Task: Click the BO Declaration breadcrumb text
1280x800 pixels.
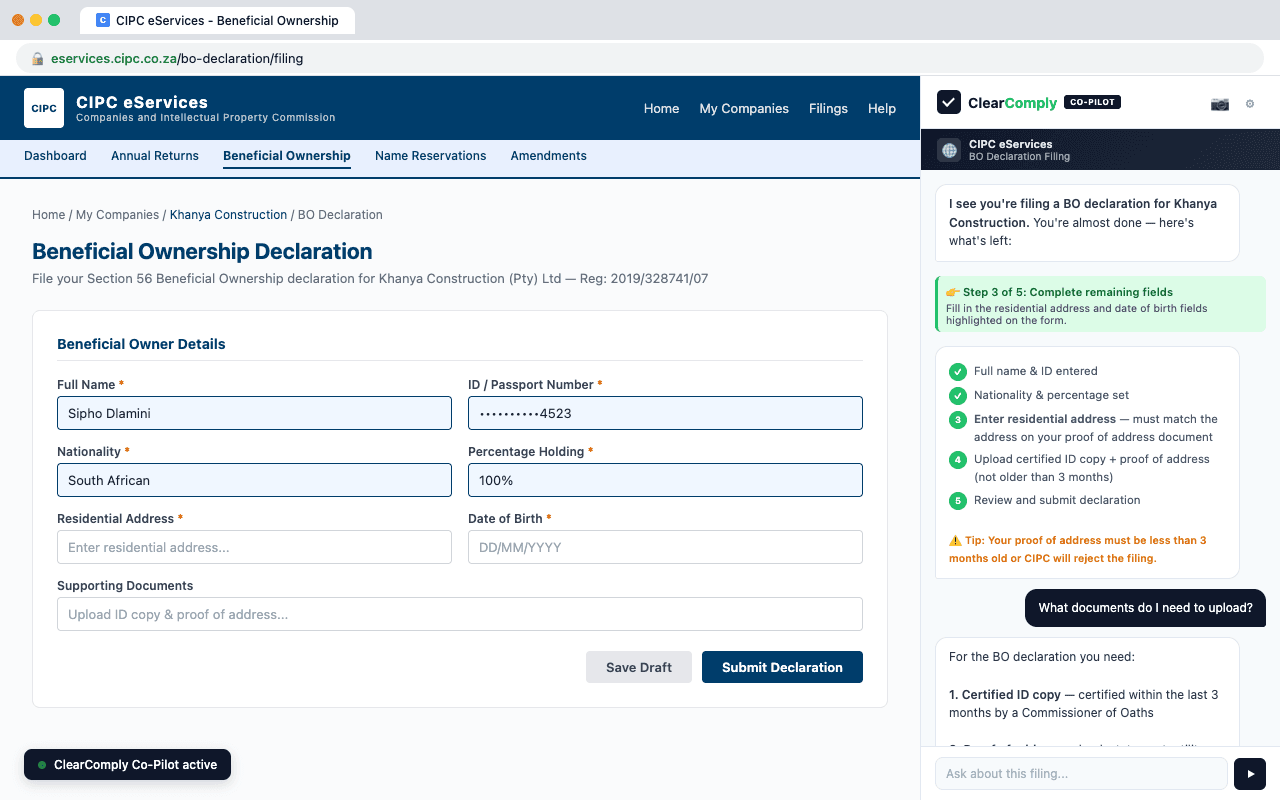Action: [340, 215]
